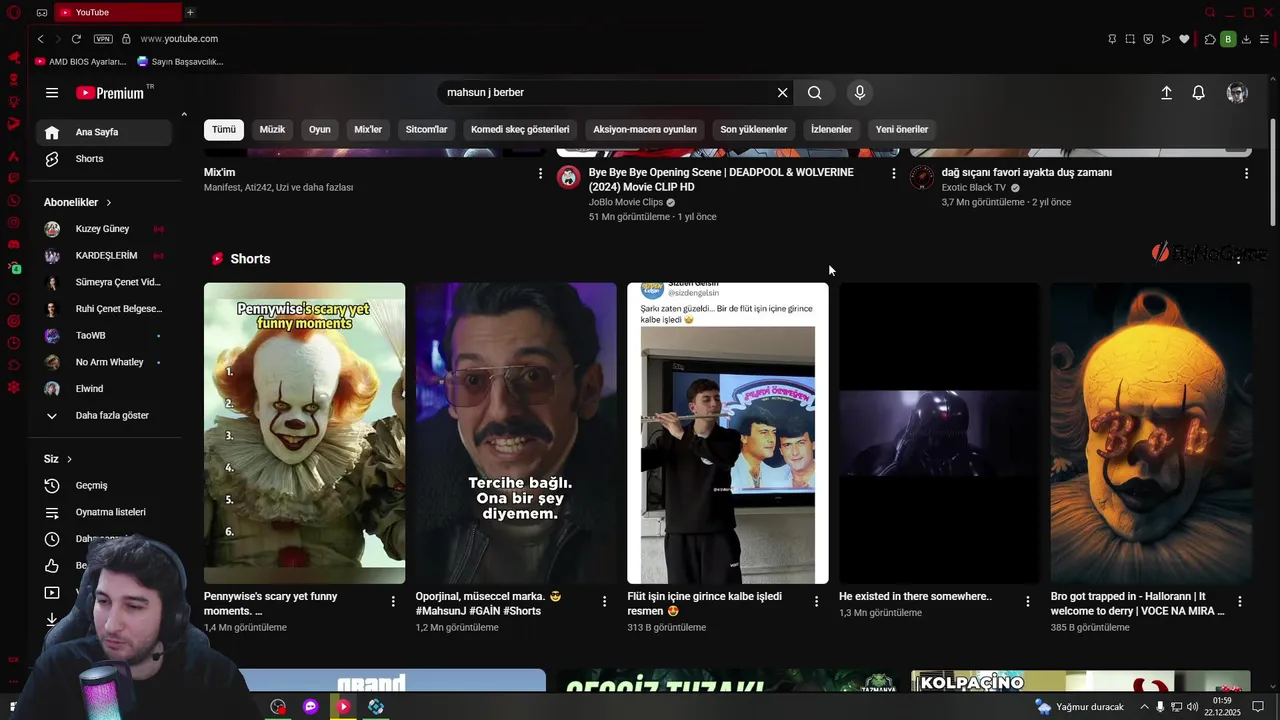
Task: Open Oynatma listeleri in the sidebar
Action: pyautogui.click(x=106, y=512)
